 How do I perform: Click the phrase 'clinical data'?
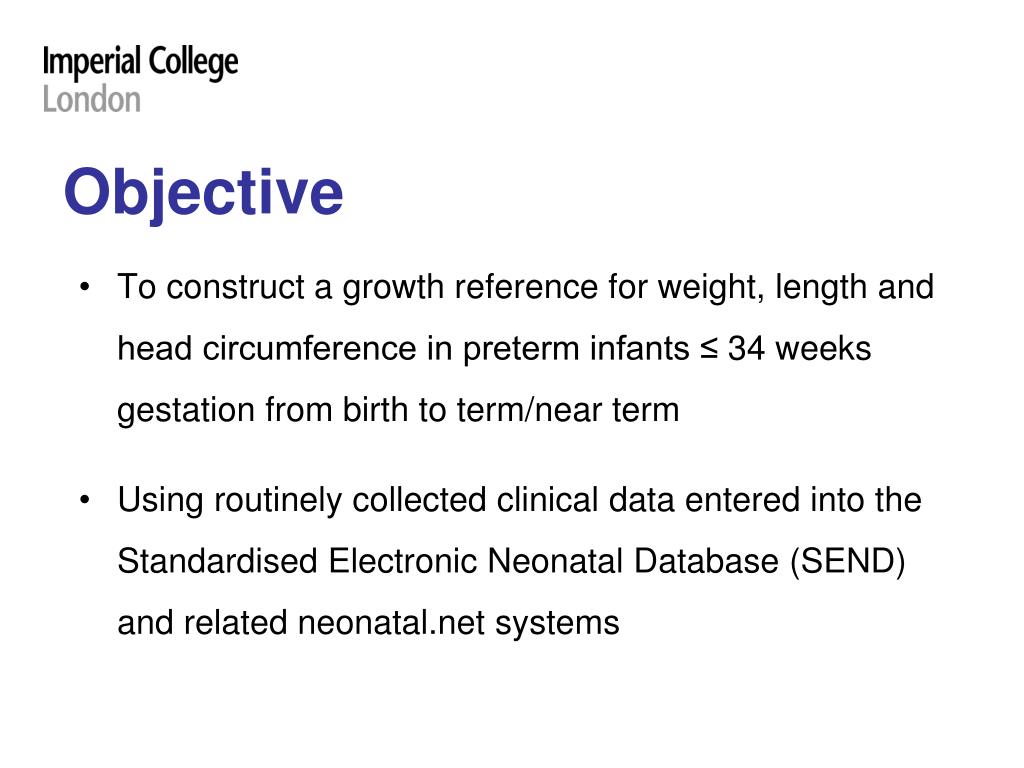coord(585,500)
